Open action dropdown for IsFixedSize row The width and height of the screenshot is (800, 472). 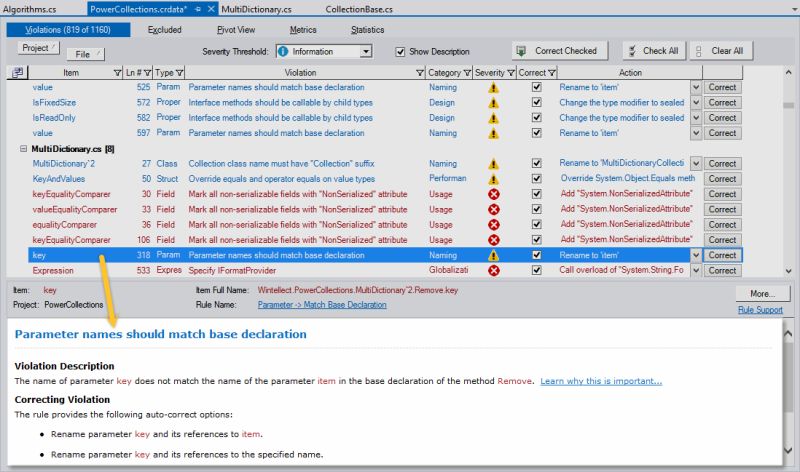696,103
